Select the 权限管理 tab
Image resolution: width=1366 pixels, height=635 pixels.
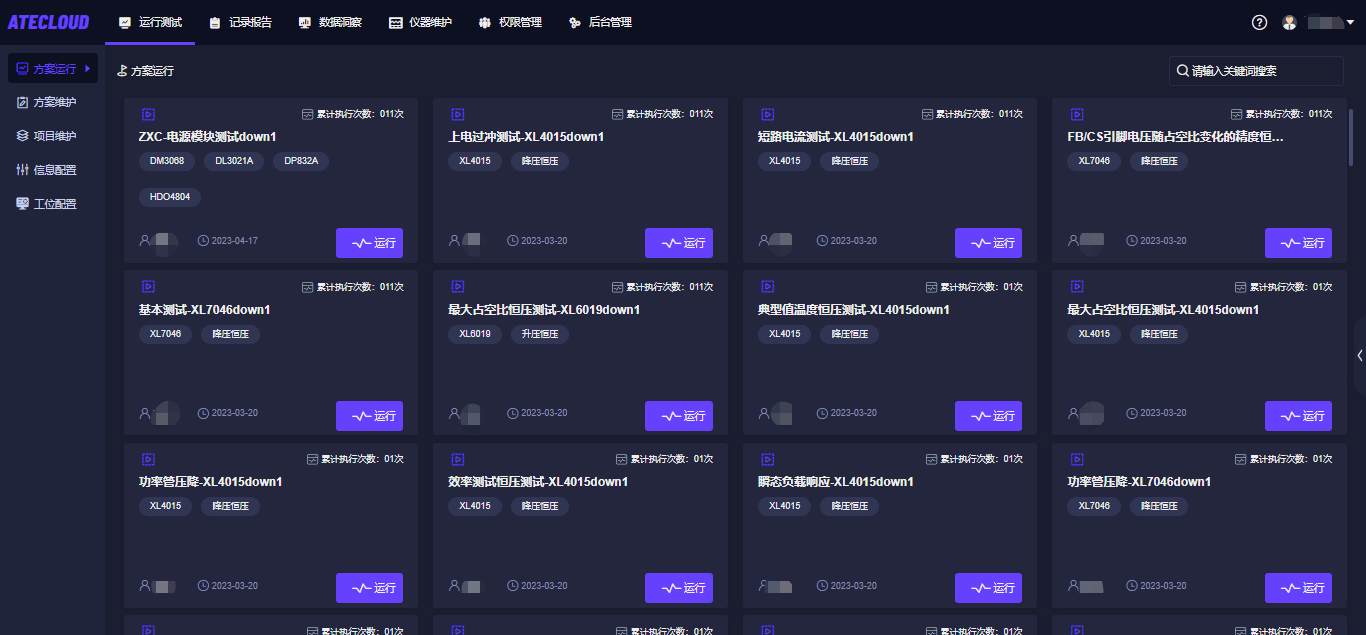click(510, 22)
